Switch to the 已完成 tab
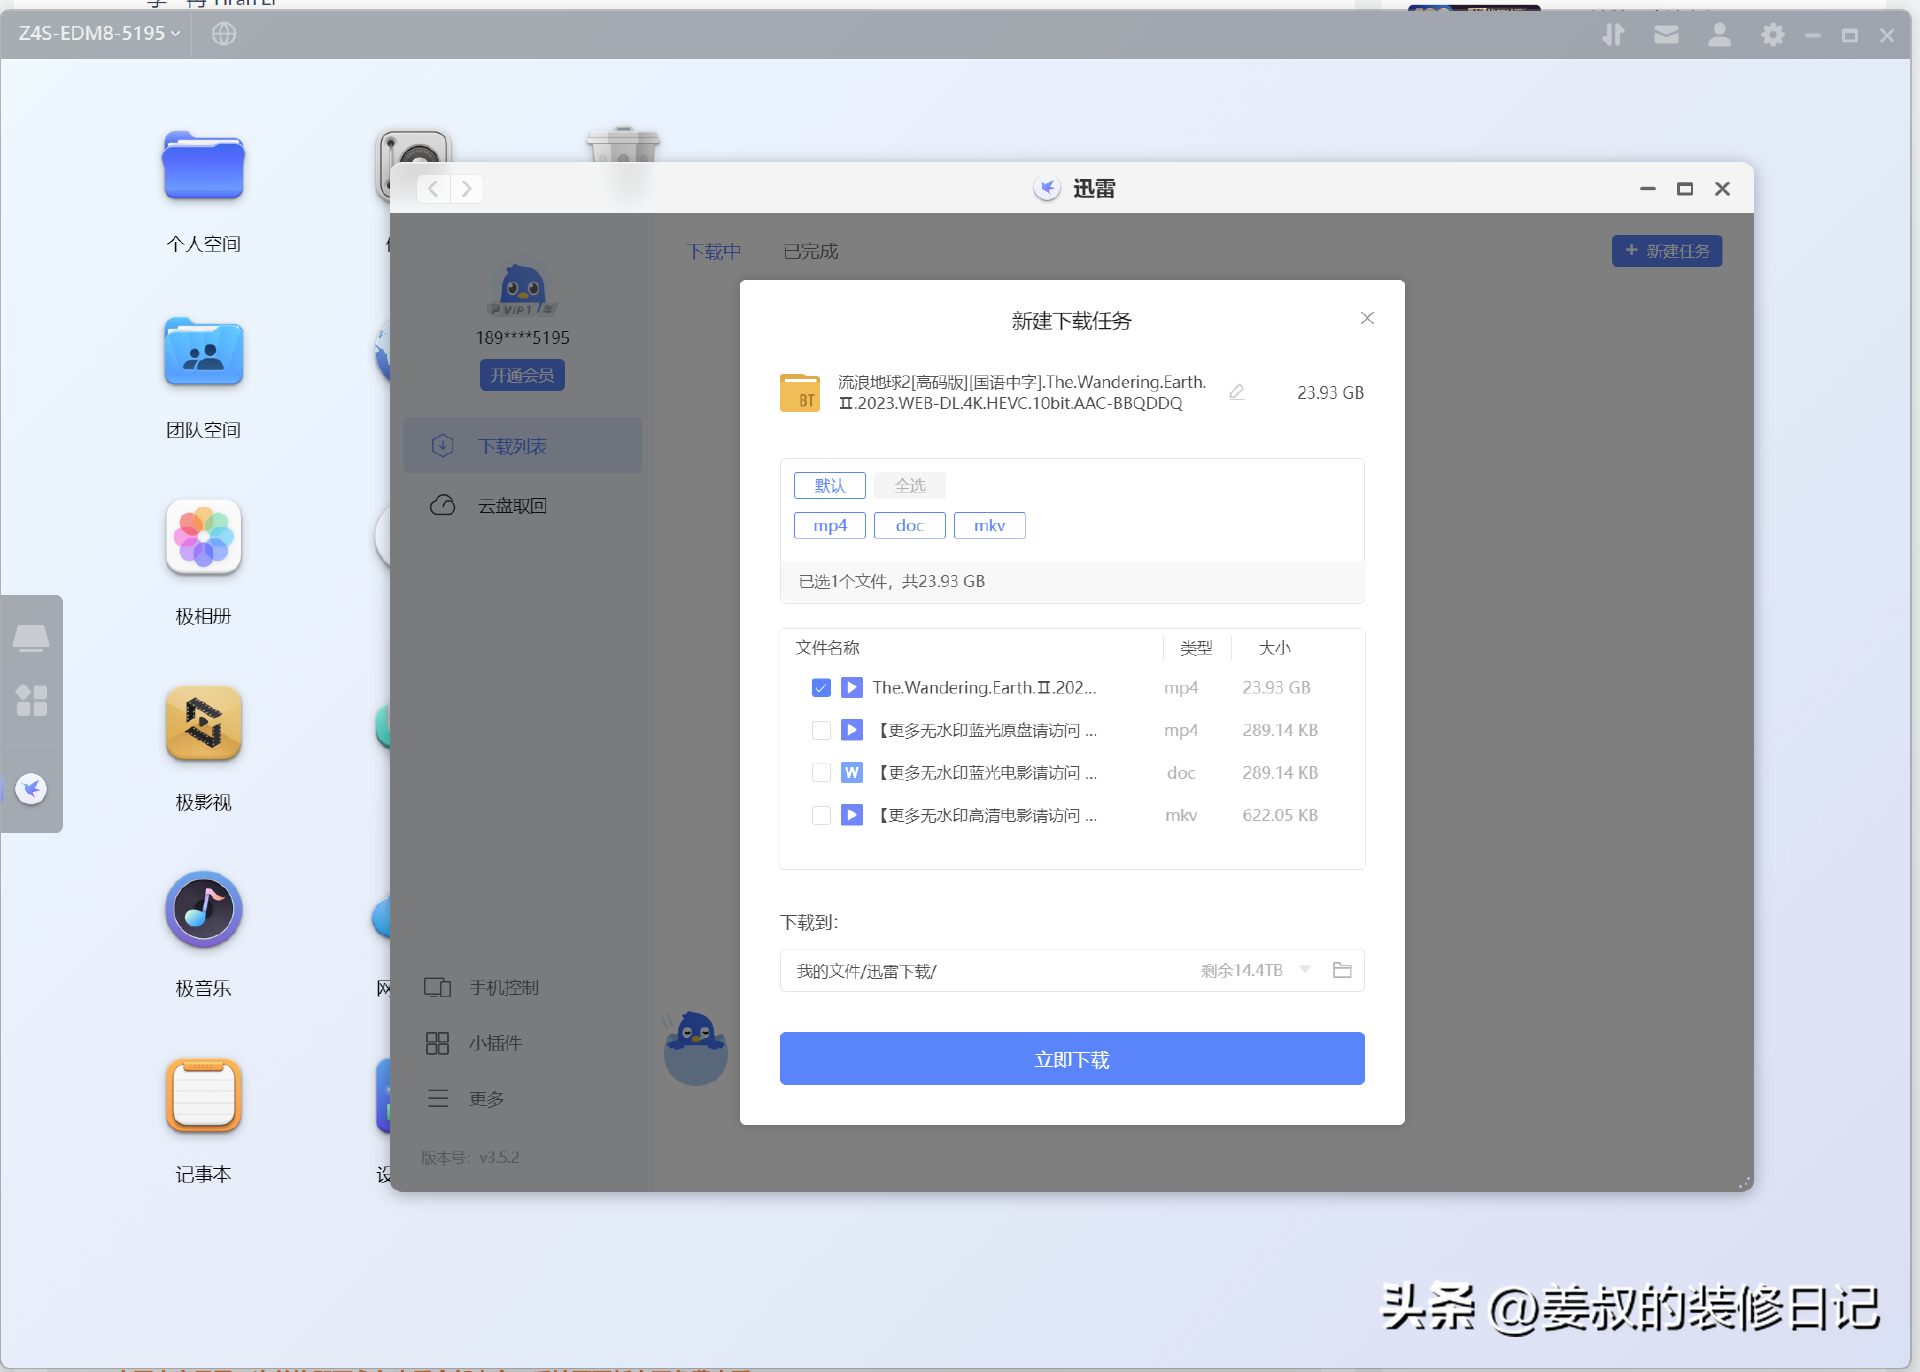Screen dimensions: 1920x1372 [810, 251]
